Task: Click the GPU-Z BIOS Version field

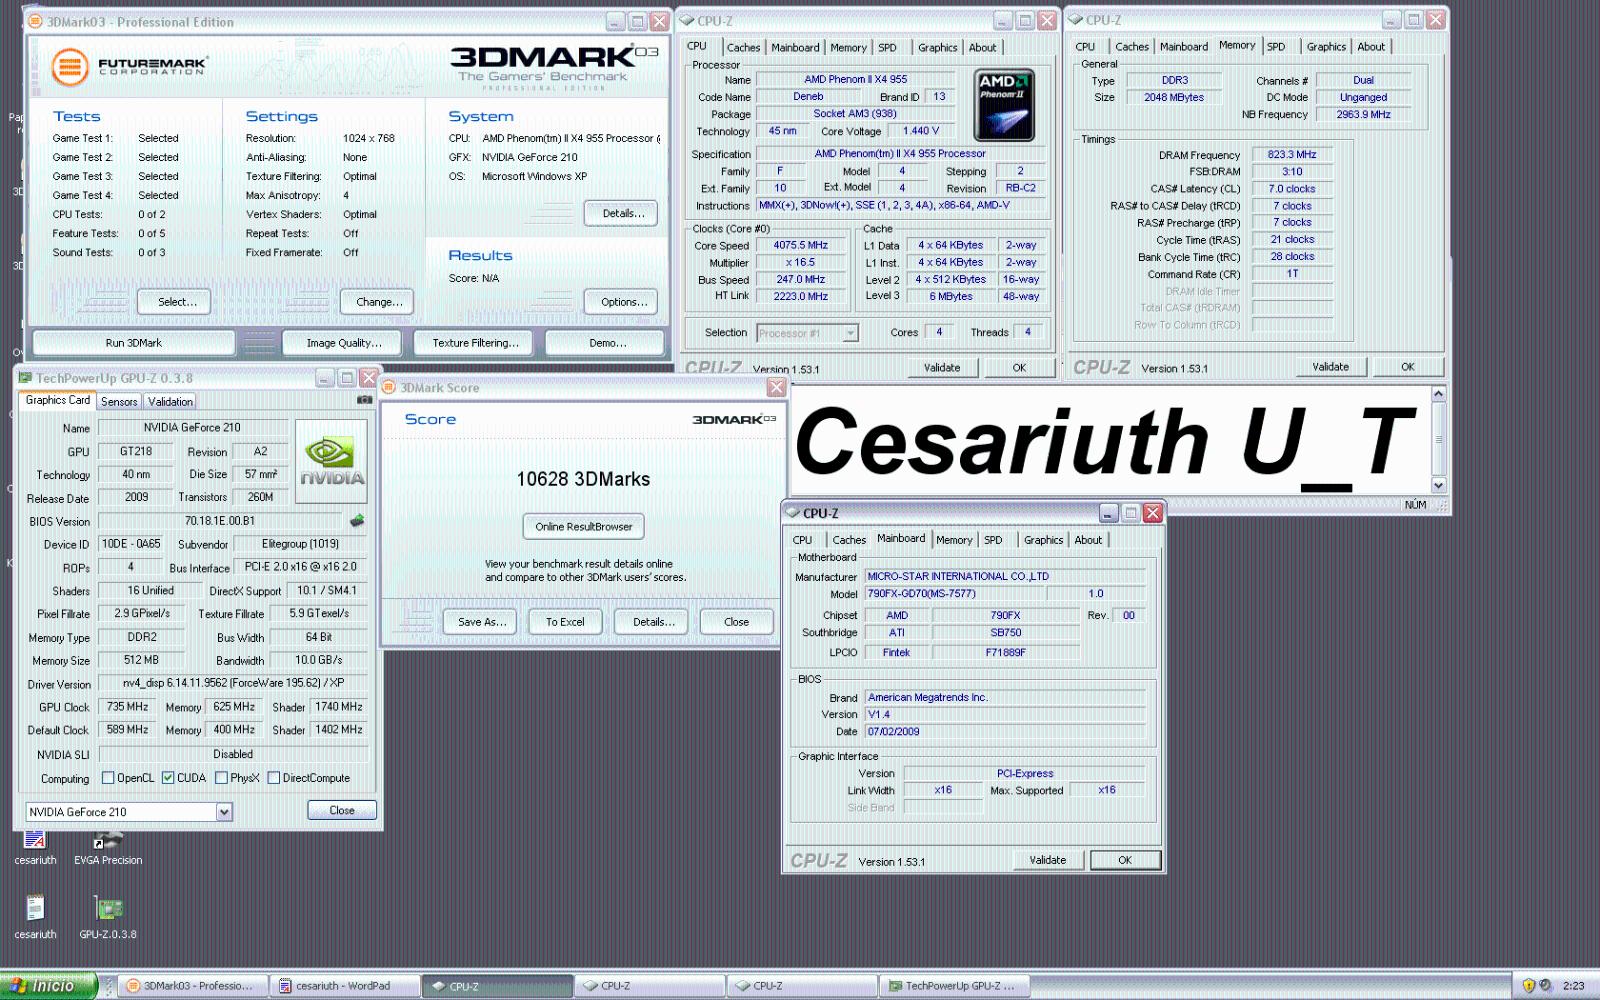Action: (220, 521)
